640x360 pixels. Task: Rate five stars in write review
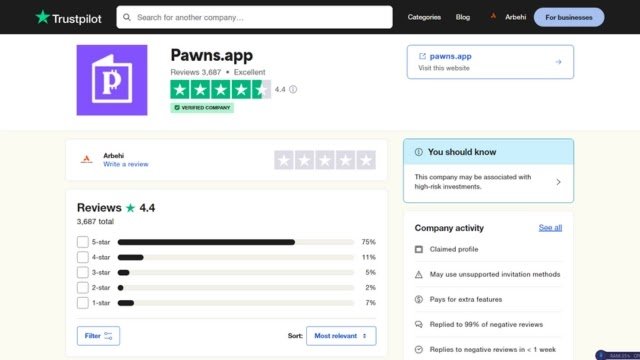pos(366,160)
